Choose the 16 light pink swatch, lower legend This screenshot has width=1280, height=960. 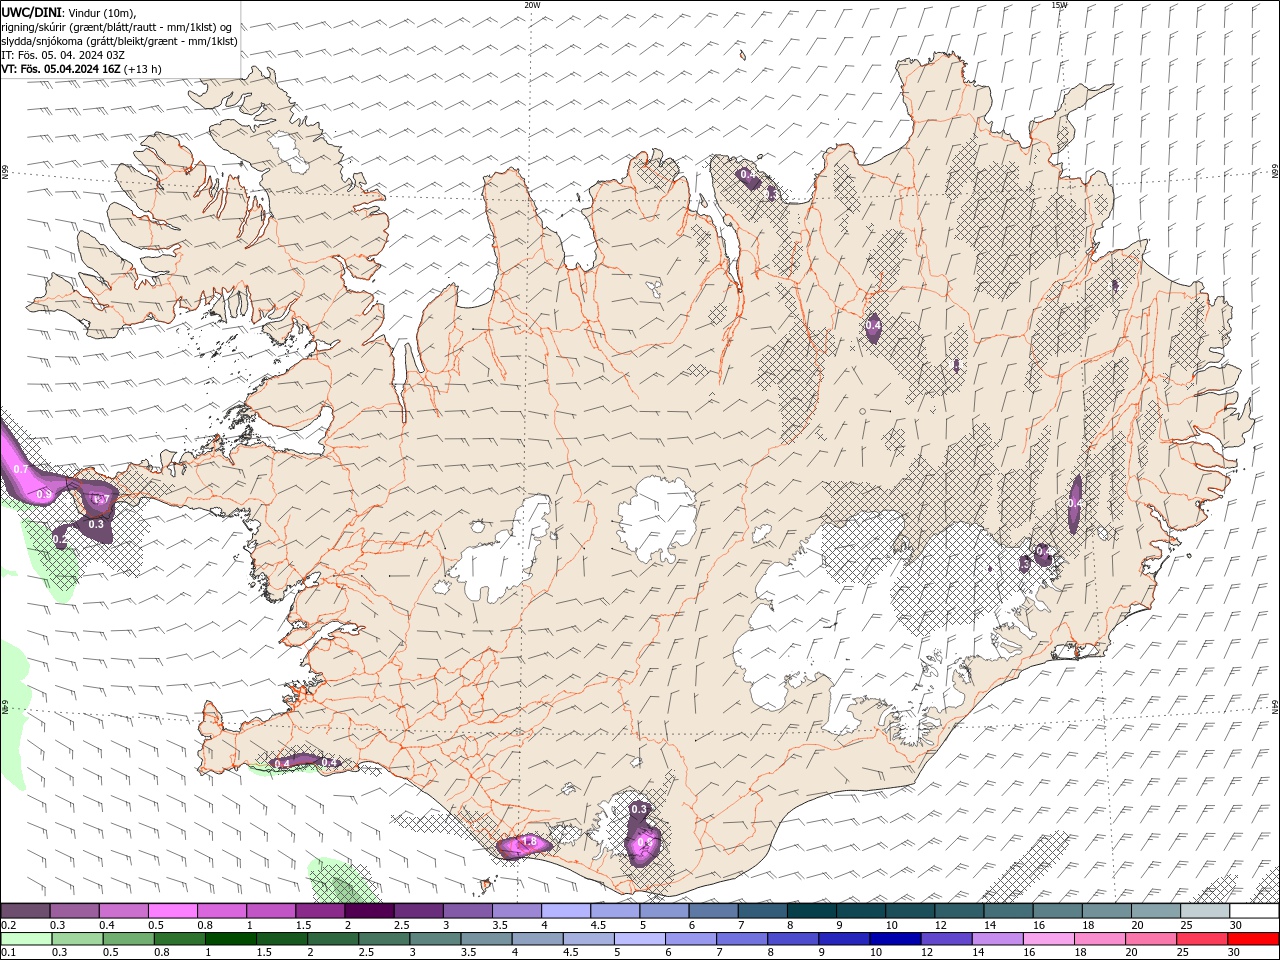click(1049, 939)
